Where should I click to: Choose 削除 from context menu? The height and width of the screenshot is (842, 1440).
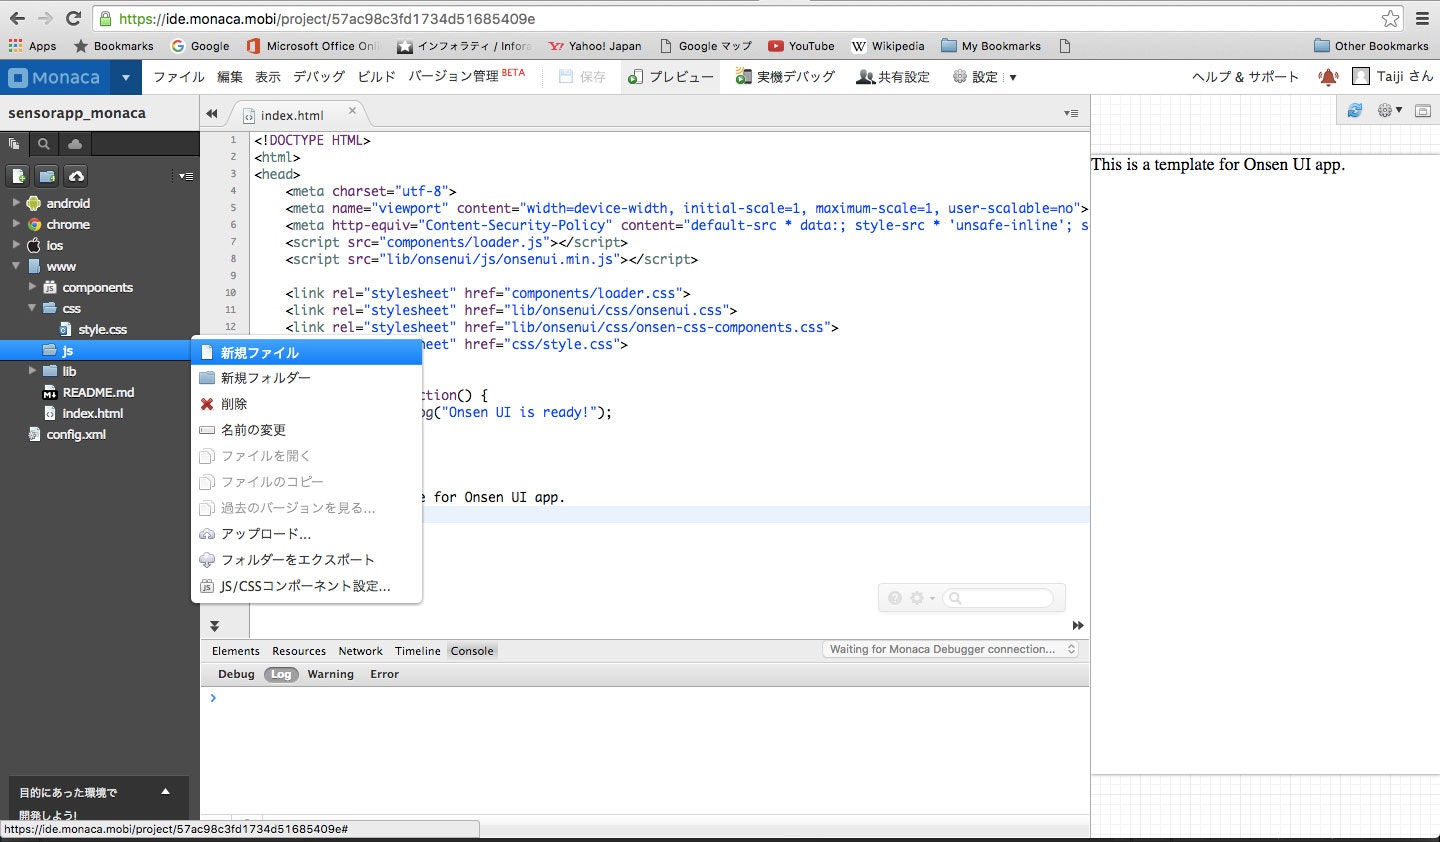coord(307,404)
